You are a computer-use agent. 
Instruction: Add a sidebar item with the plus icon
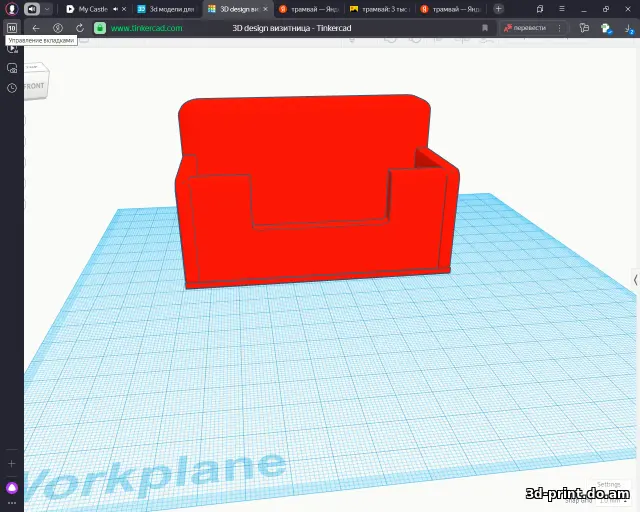tap(12, 463)
